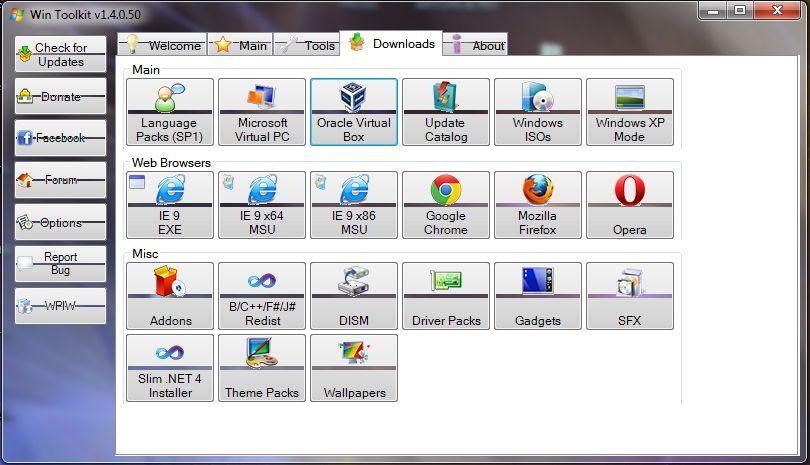The image size is (810, 465).
Task: Open the DISM download item
Action: point(354,296)
